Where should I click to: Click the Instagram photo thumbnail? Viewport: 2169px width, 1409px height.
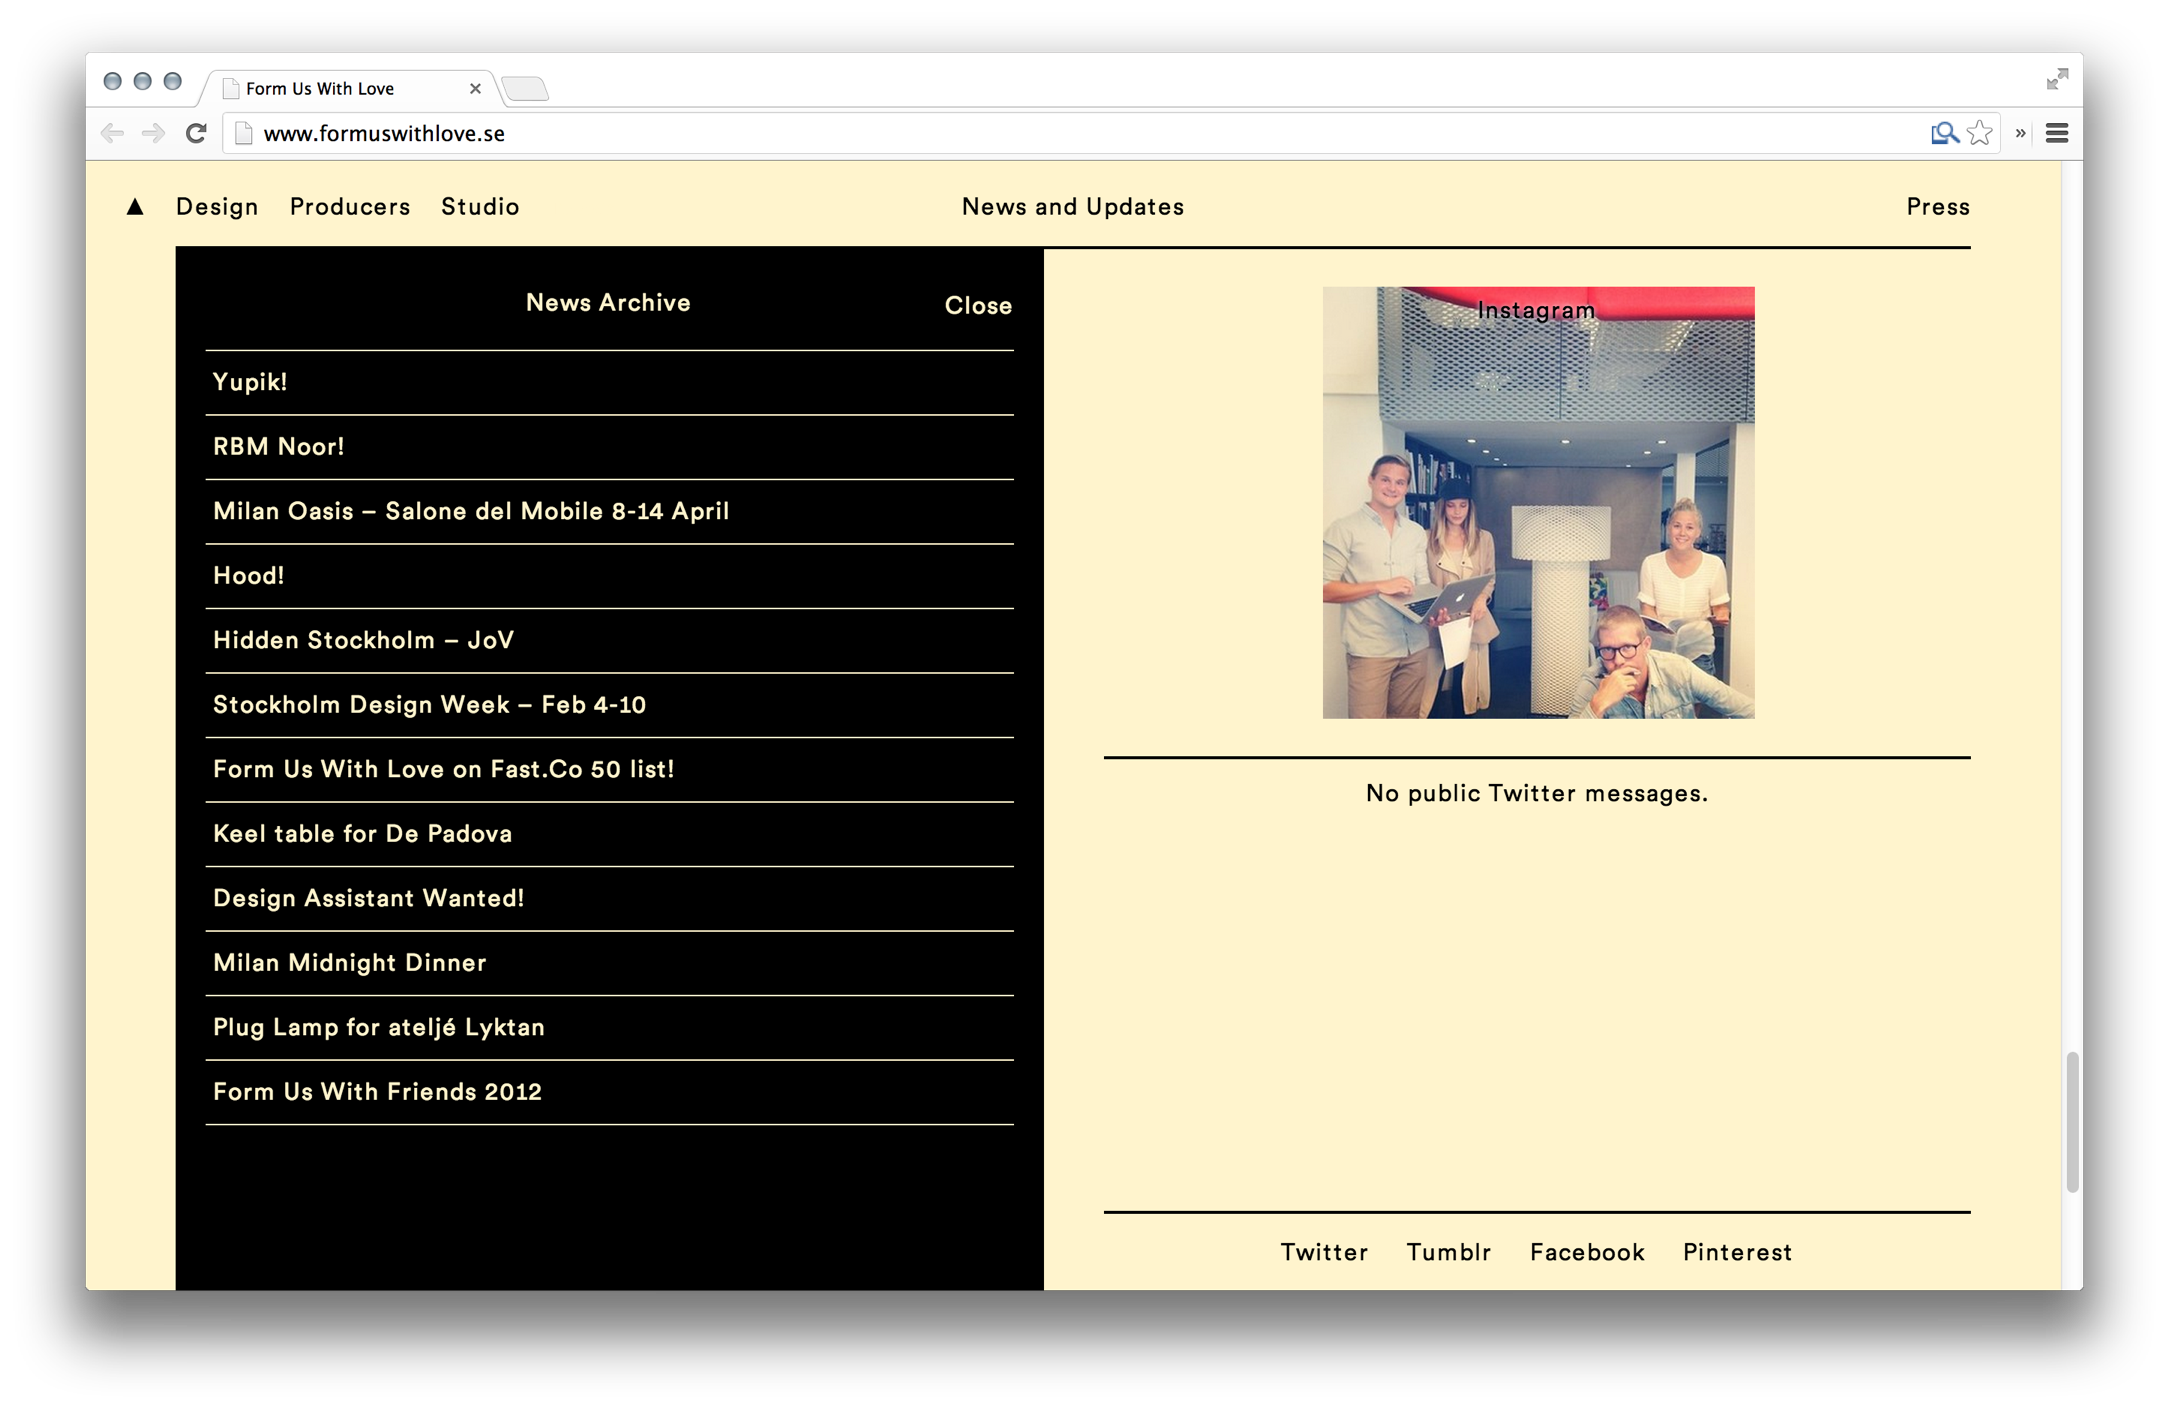point(1537,503)
